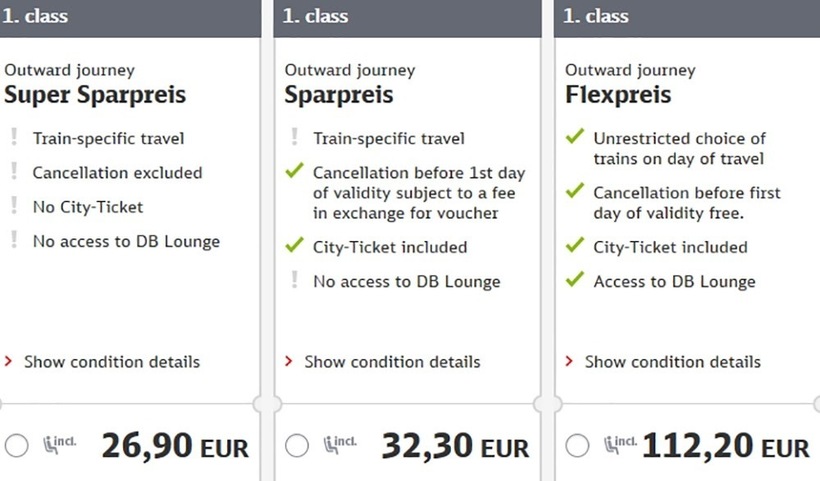Image resolution: width=820 pixels, height=481 pixels.
Task: Expand condition details for Flexpreis
Action: point(672,362)
